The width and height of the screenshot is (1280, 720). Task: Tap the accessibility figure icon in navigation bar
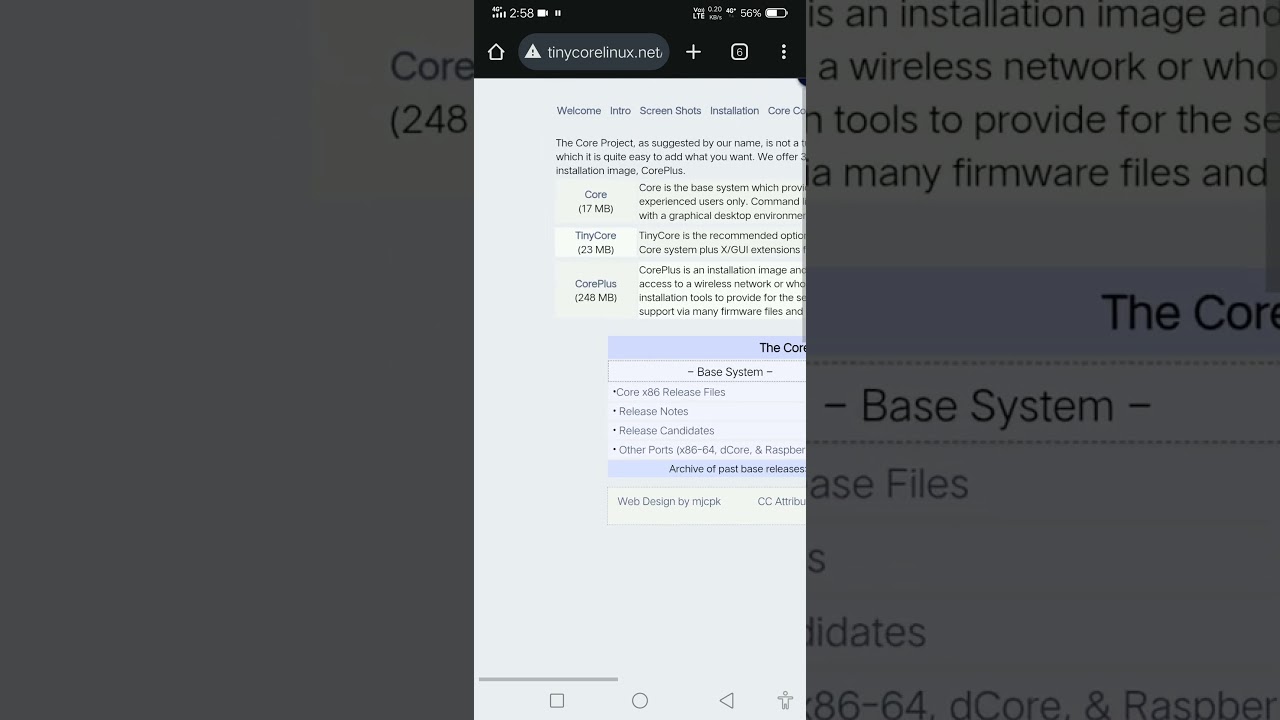786,701
